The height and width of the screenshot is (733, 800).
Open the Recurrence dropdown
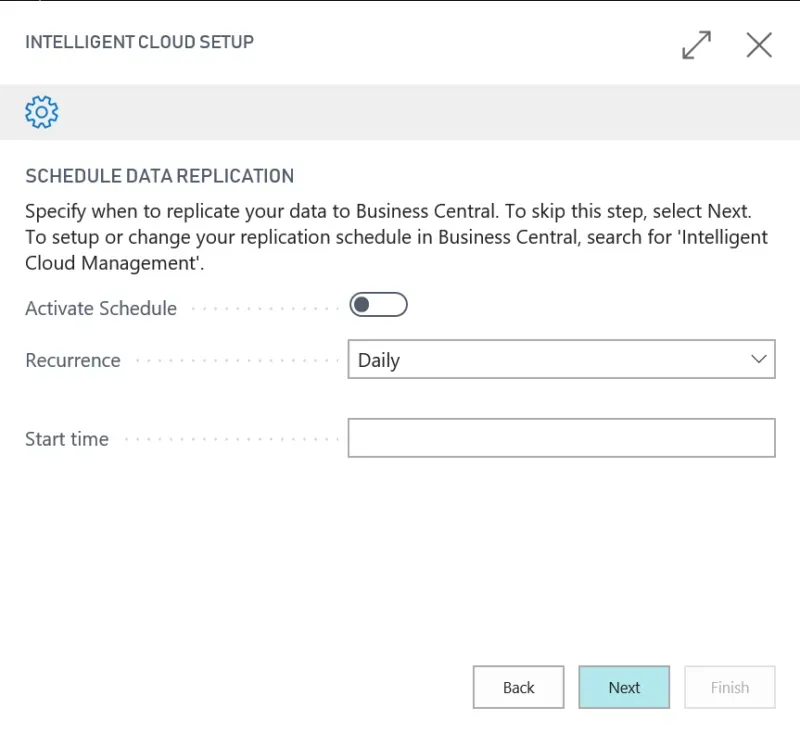[561, 359]
